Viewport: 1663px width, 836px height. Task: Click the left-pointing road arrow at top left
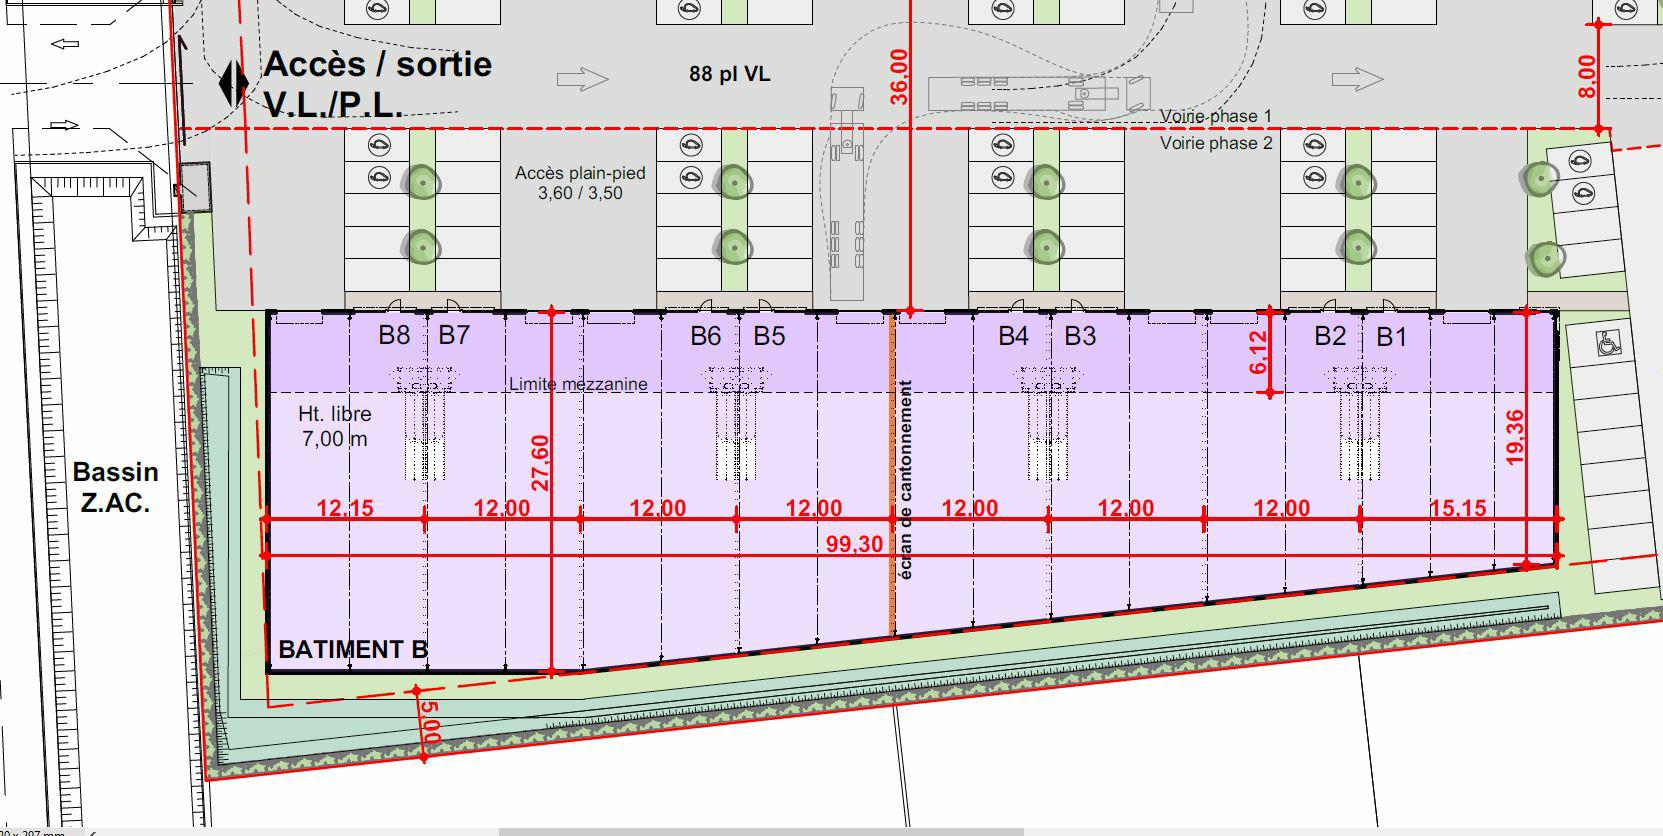pos(64,44)
